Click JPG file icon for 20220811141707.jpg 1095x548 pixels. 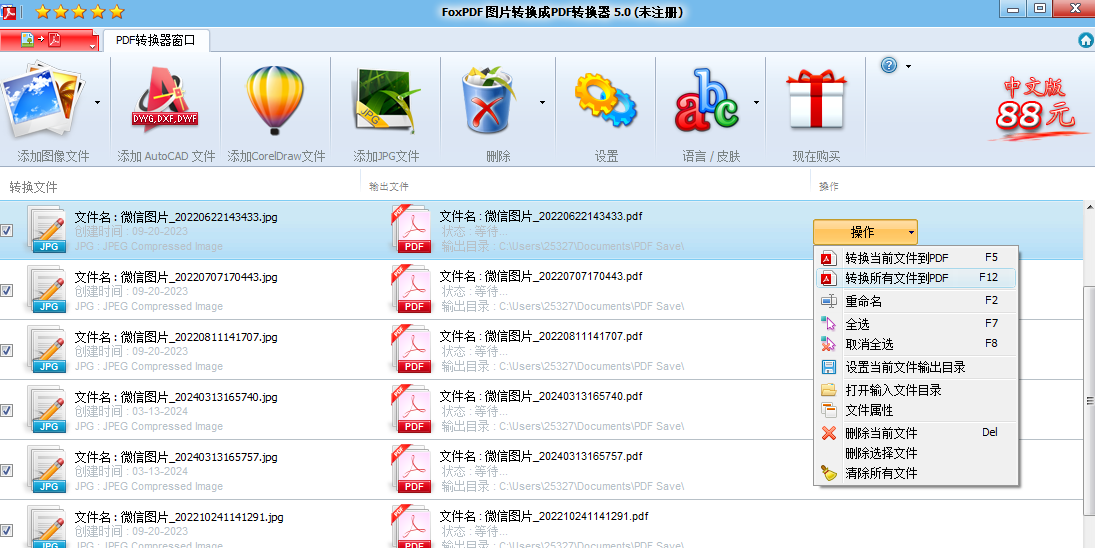[x=48, y=350]
